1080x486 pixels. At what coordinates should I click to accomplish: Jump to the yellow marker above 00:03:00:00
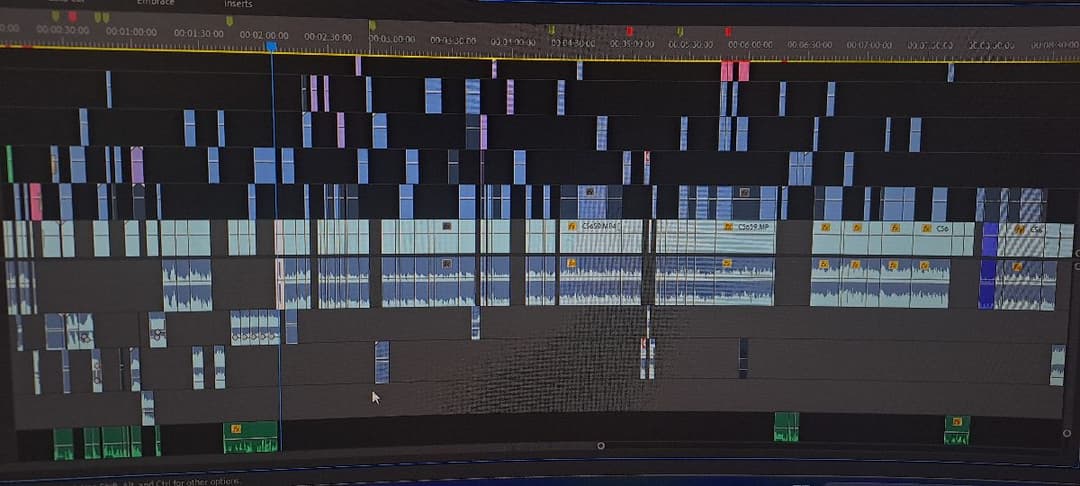click(373, 25)
